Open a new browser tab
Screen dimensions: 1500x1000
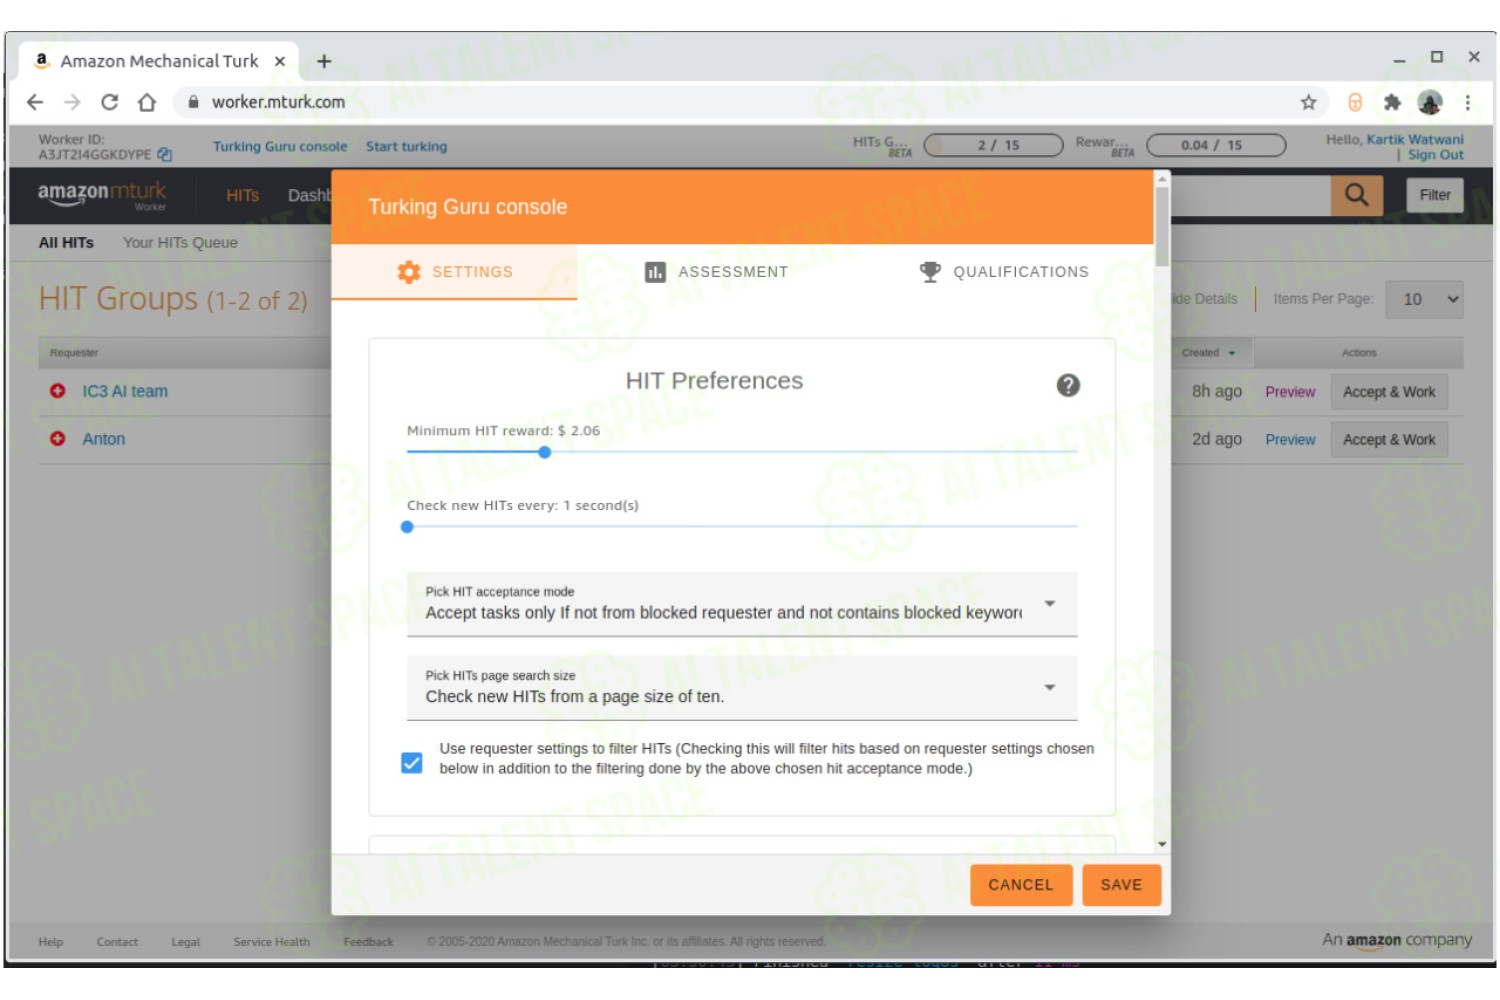click(x=324, y=61)
